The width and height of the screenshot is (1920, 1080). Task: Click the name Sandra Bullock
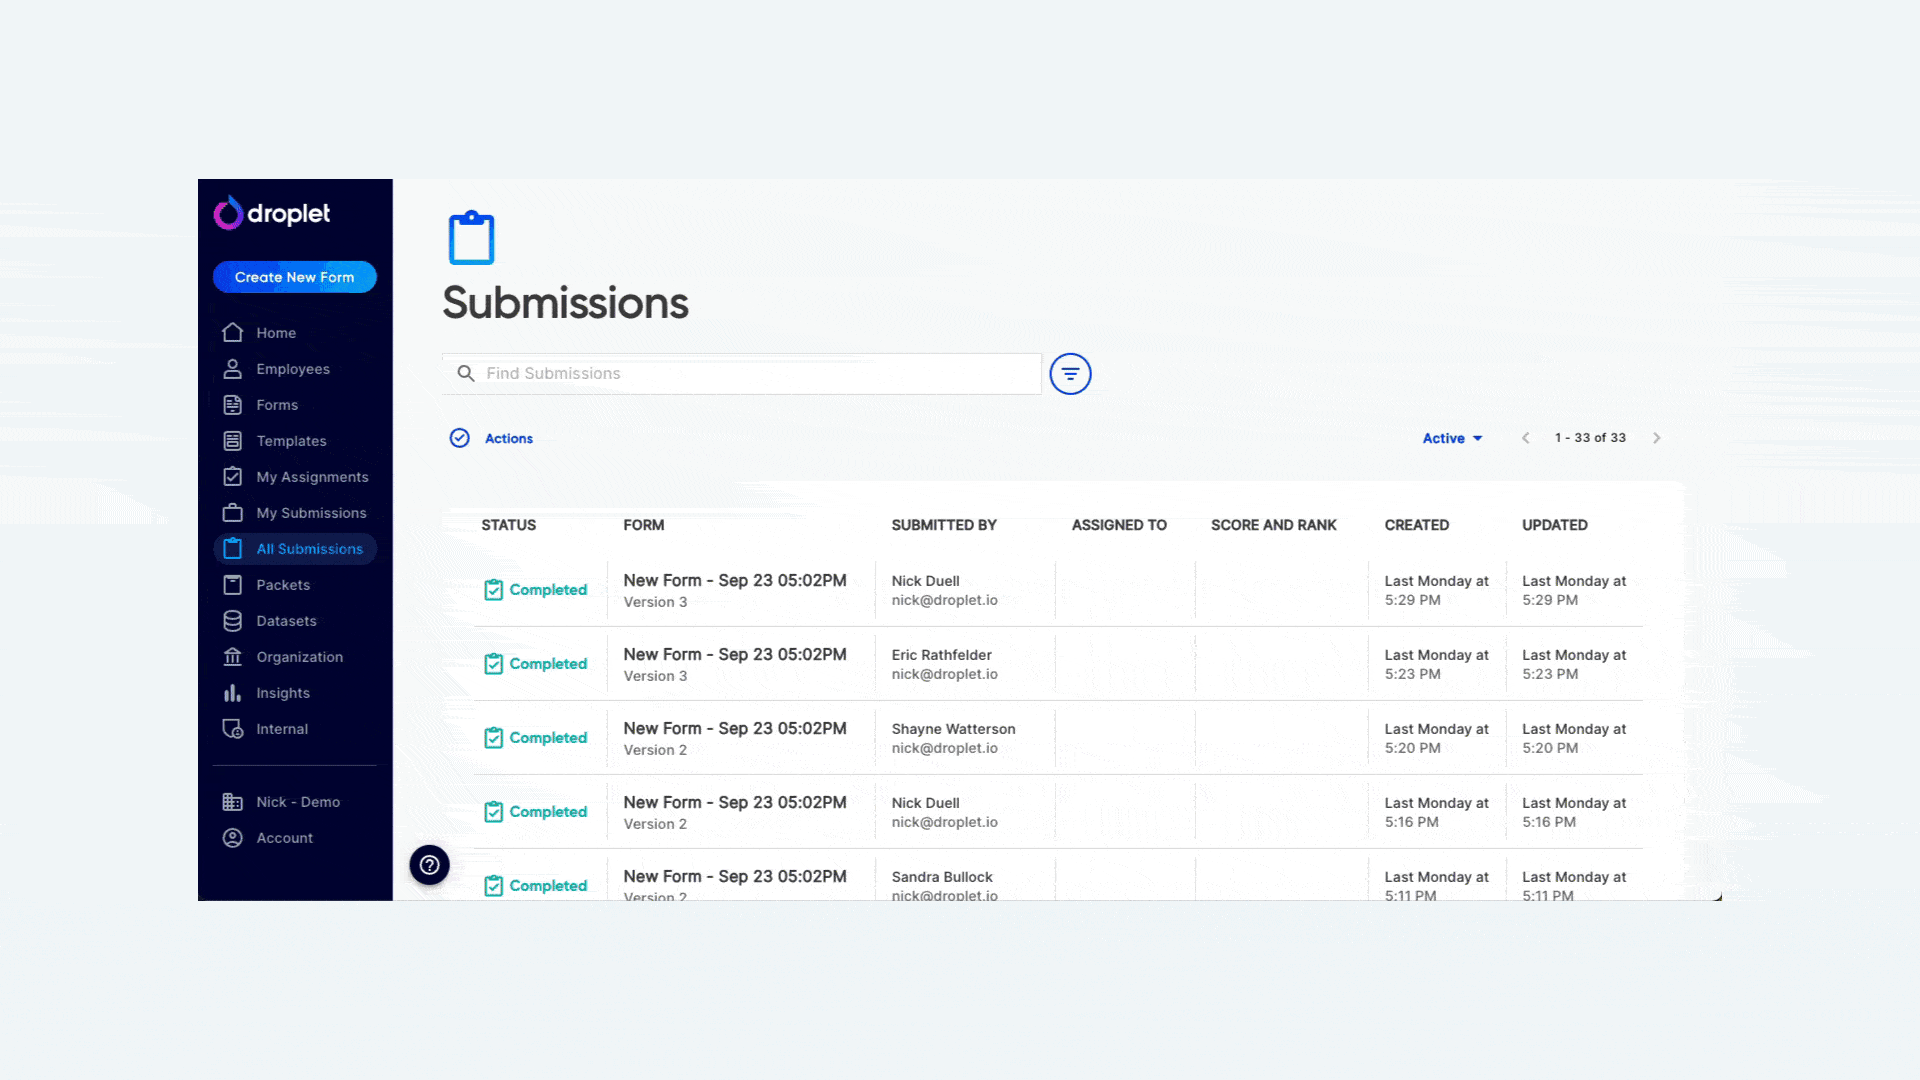[x=942, y=877]
